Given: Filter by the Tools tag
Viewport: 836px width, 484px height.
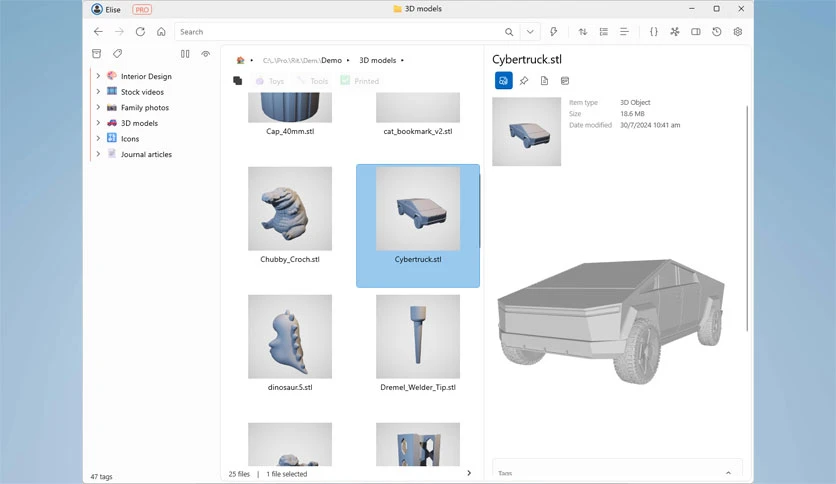Looking at the screenshot, I should [x=313, y=81].
